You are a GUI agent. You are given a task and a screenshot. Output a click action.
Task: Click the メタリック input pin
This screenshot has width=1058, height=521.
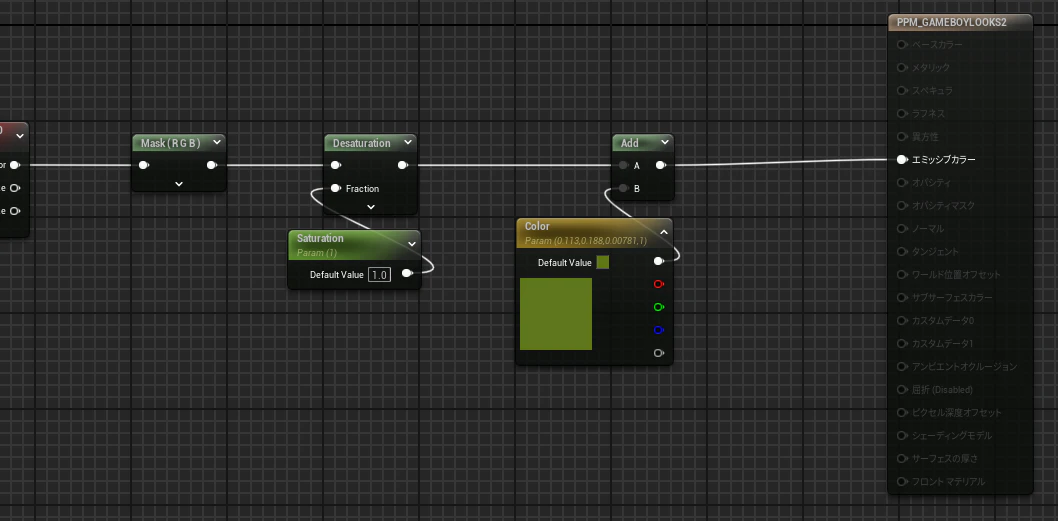click(x=901, y=67)
